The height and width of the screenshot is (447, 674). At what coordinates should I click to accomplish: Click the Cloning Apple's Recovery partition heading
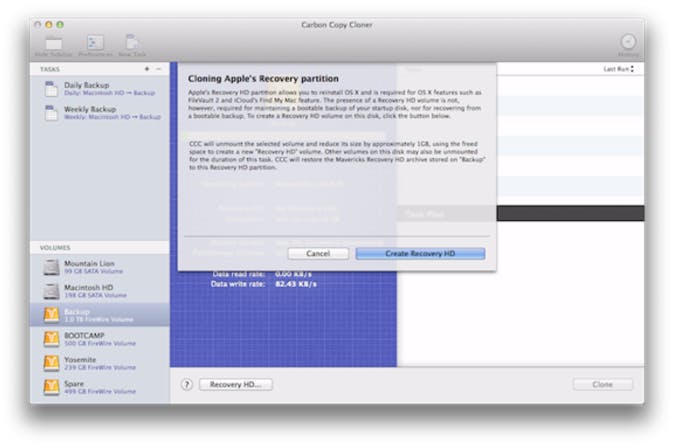(x=263, y=79)
